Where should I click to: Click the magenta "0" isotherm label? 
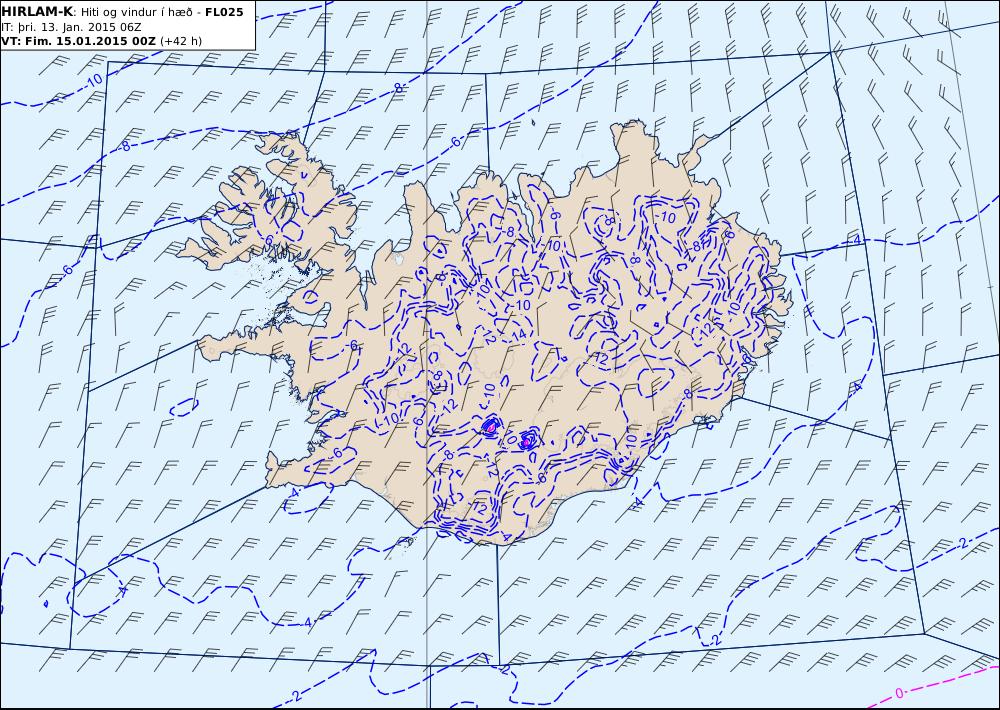[899, 693]
